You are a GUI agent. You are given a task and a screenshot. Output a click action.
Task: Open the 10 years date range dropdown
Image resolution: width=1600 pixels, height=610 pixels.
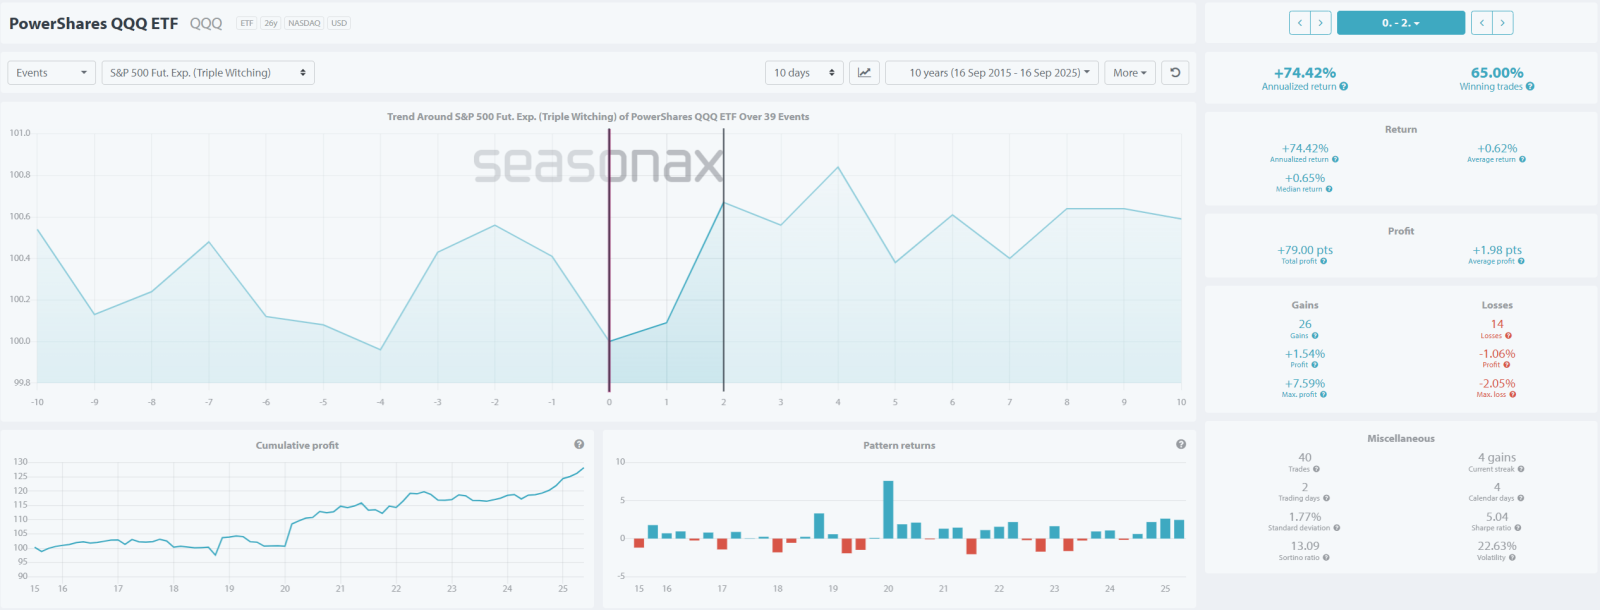(x=993, y=73)
